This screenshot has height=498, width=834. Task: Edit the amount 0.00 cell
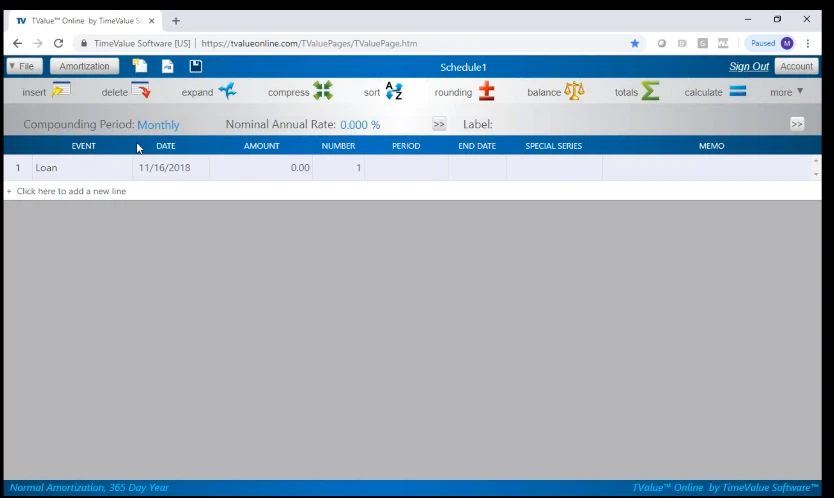(x=261, y=168)
